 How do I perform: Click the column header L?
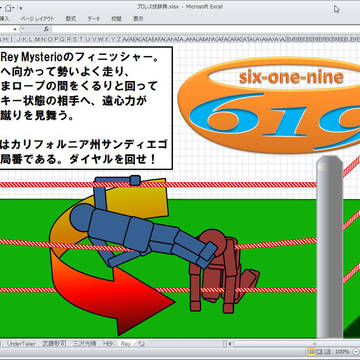30,39
